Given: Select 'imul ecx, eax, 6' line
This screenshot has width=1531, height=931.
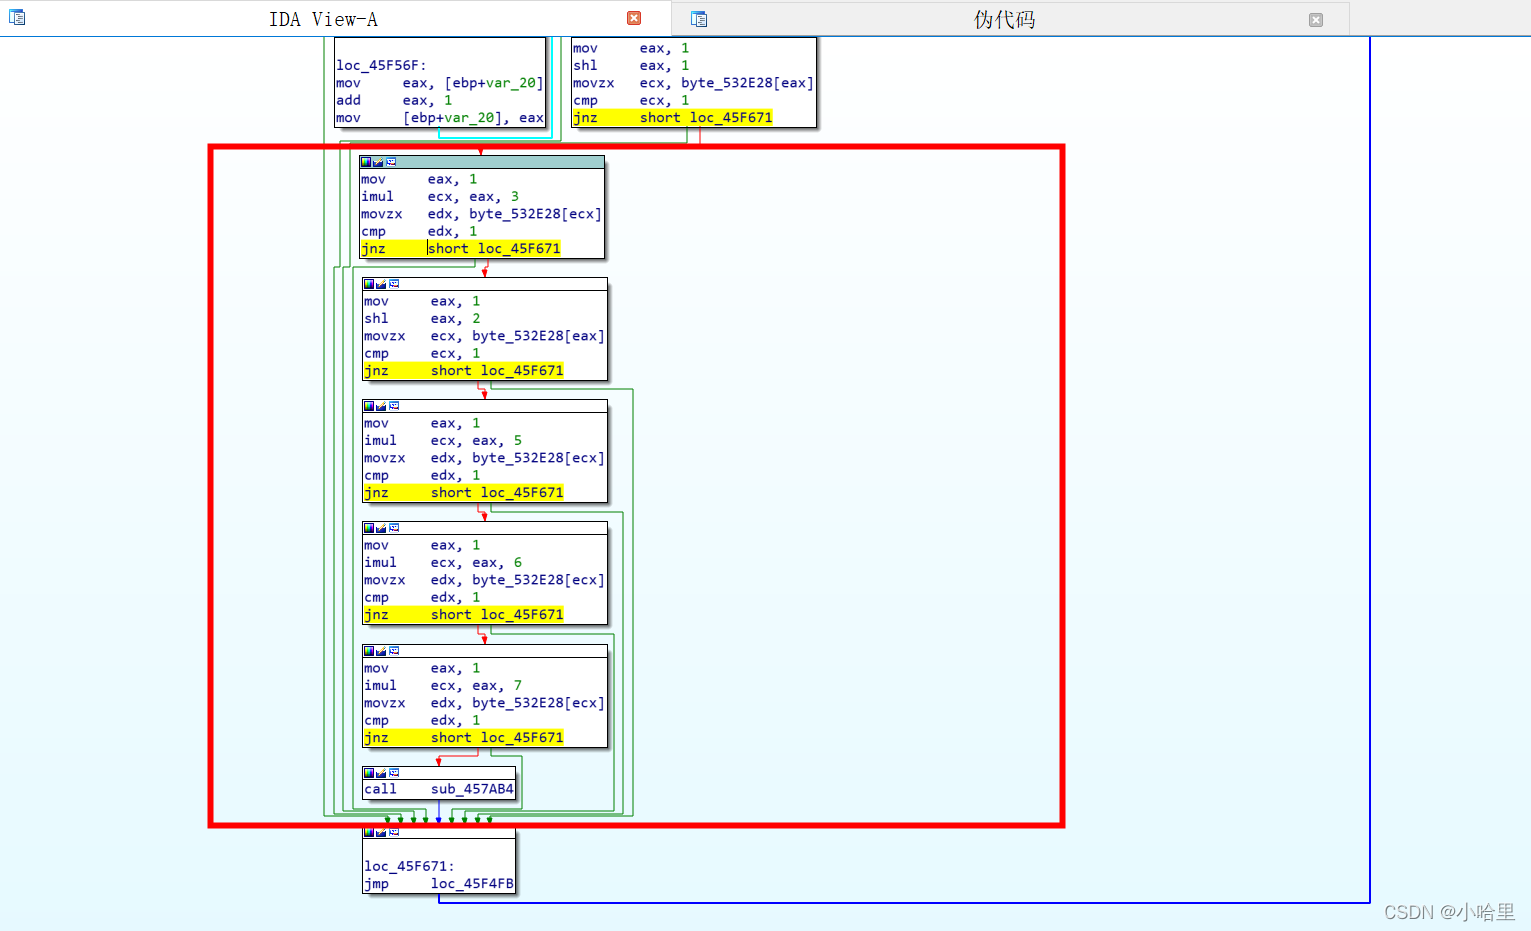Looking at the screenshot, I should coord(443,562).
